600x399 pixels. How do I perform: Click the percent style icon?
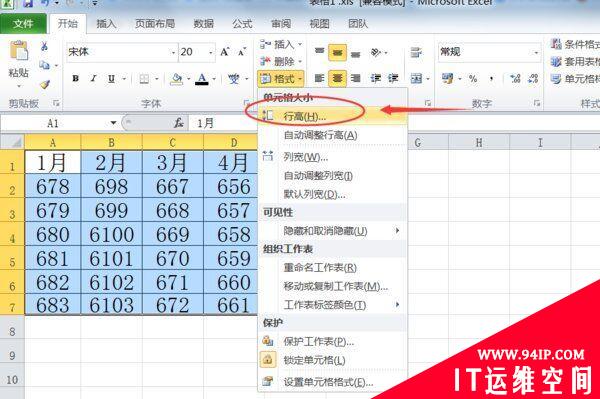473,79
